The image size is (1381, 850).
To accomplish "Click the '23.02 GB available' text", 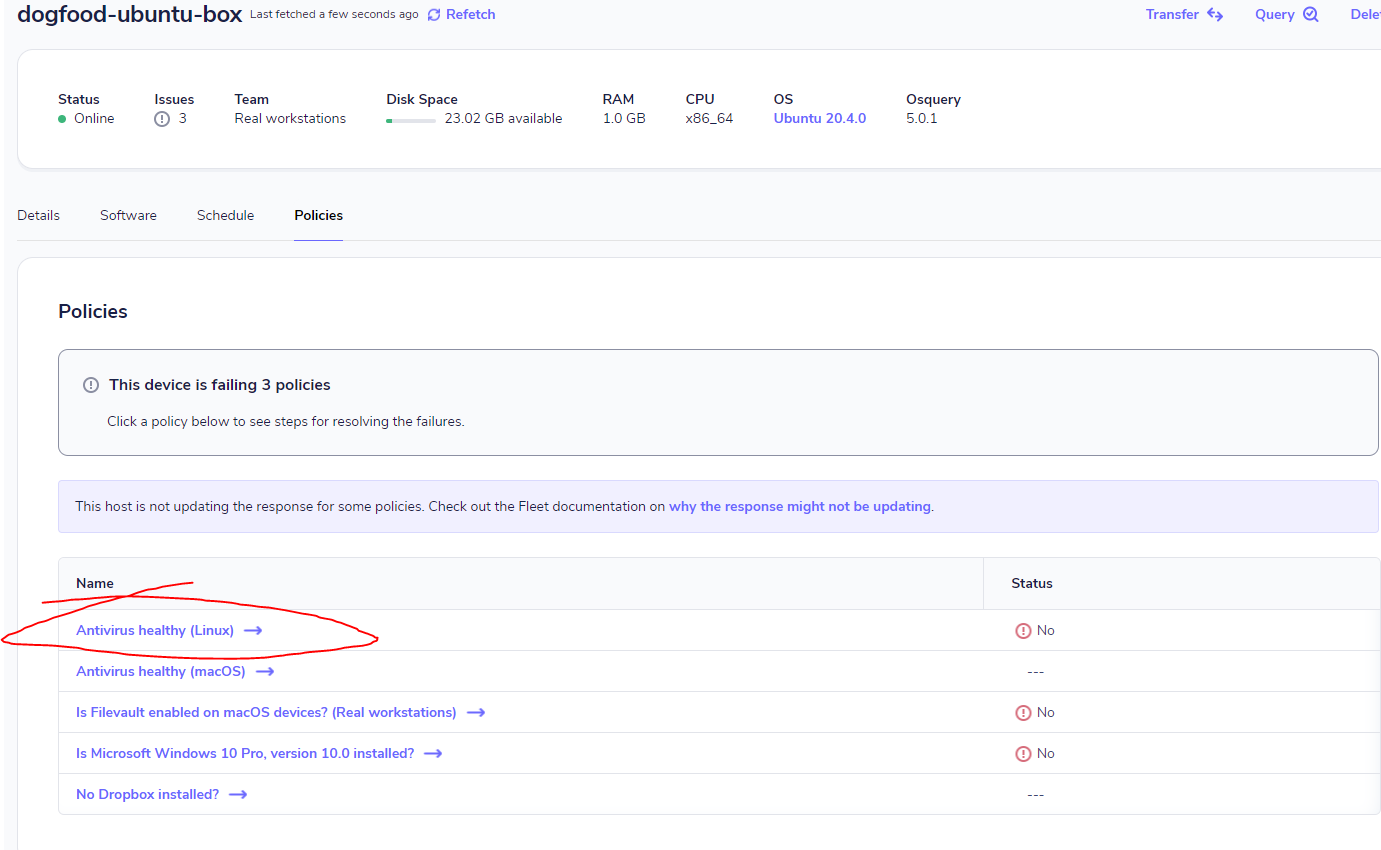I will [503, 119].
